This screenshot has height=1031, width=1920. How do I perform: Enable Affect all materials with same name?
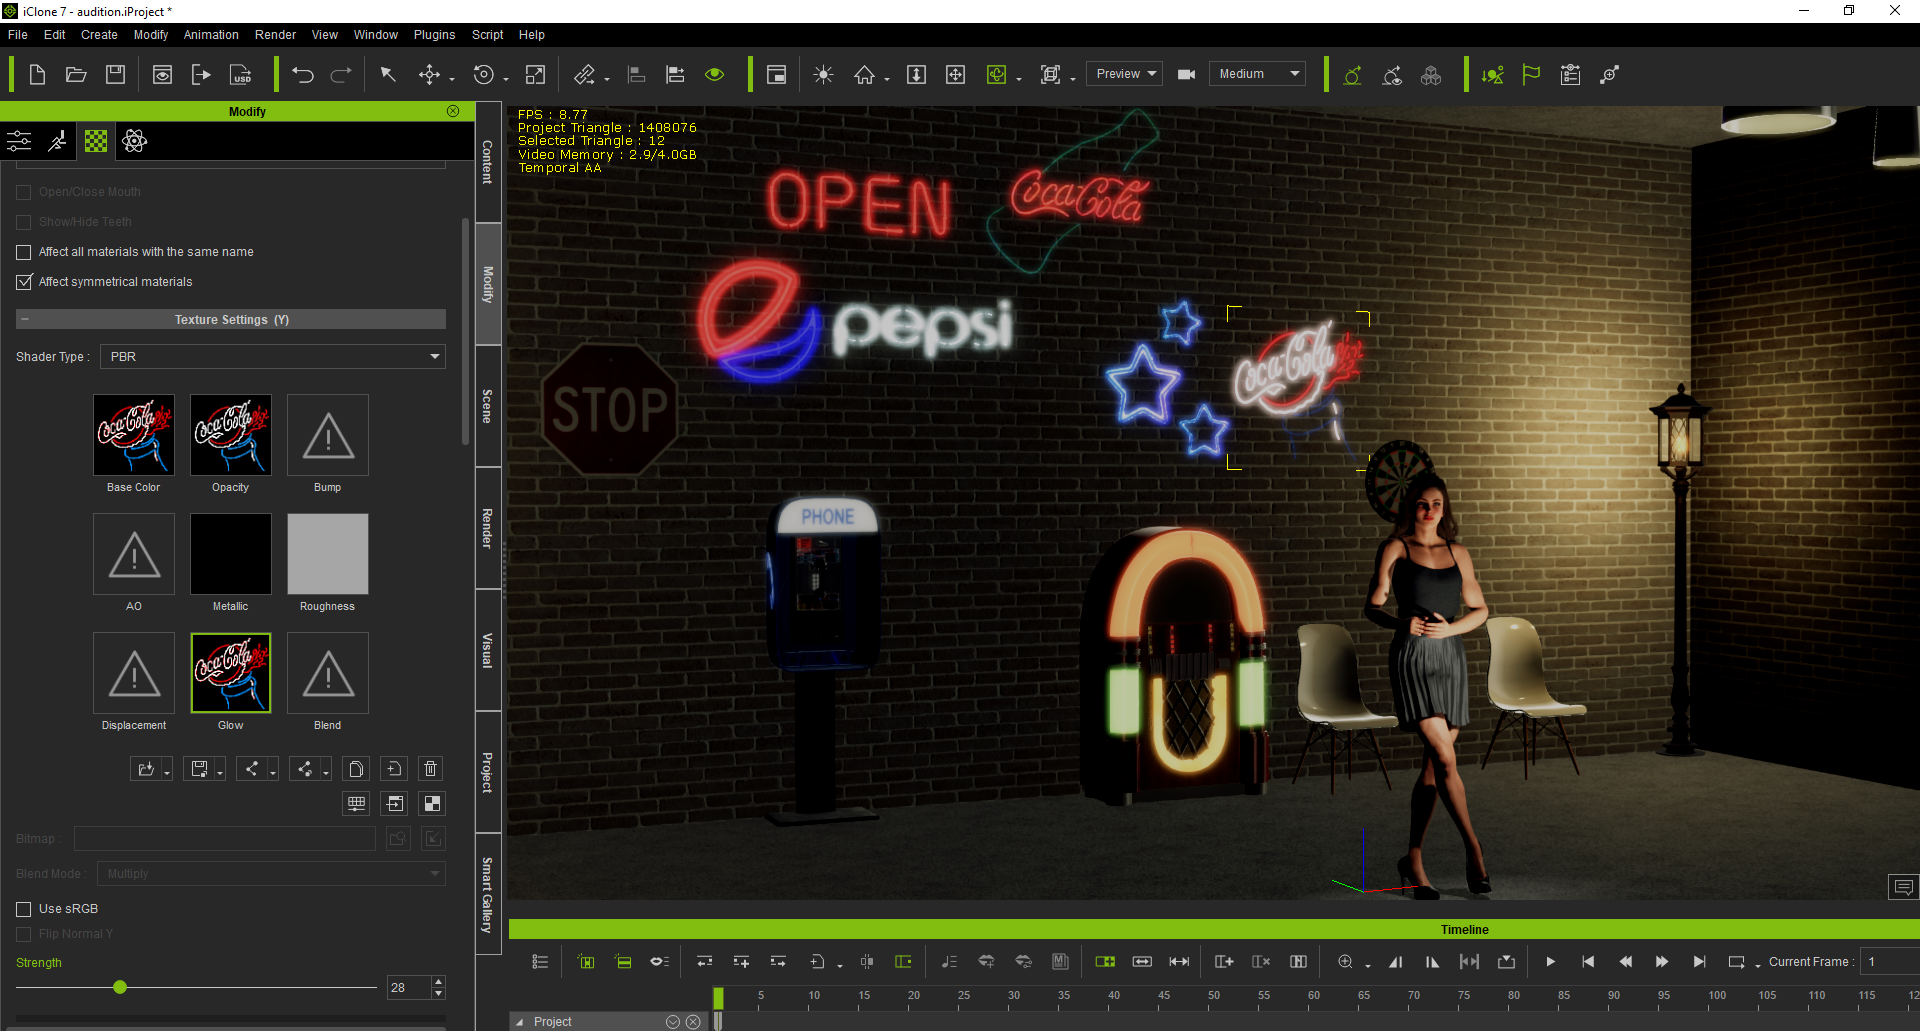[x=24, y=252]
